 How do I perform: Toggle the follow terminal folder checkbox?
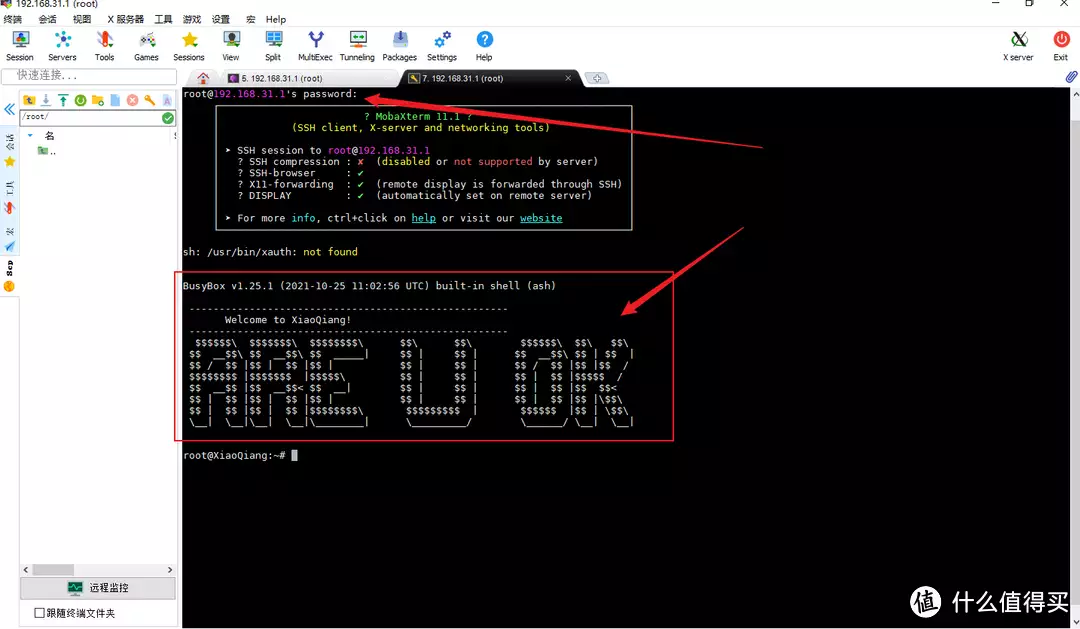[x=39, y=612]
